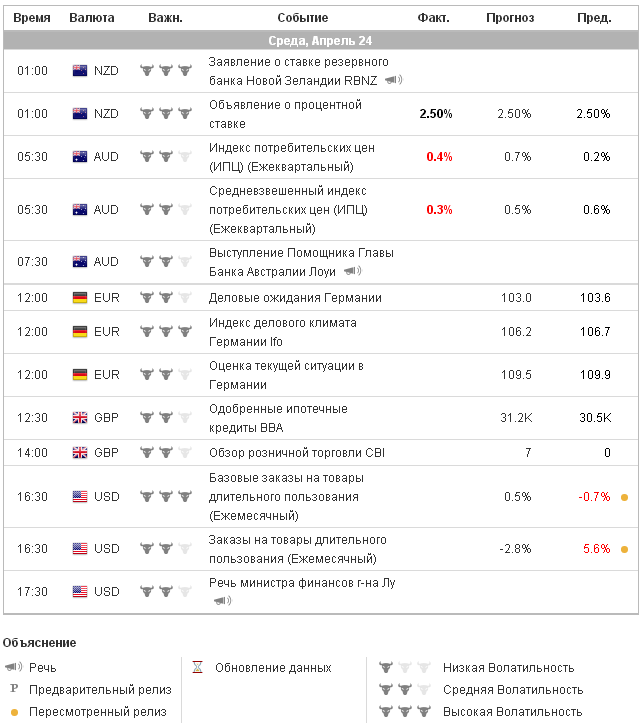
Task: Open the German business expectations event
Action: [x=295, y=298]
